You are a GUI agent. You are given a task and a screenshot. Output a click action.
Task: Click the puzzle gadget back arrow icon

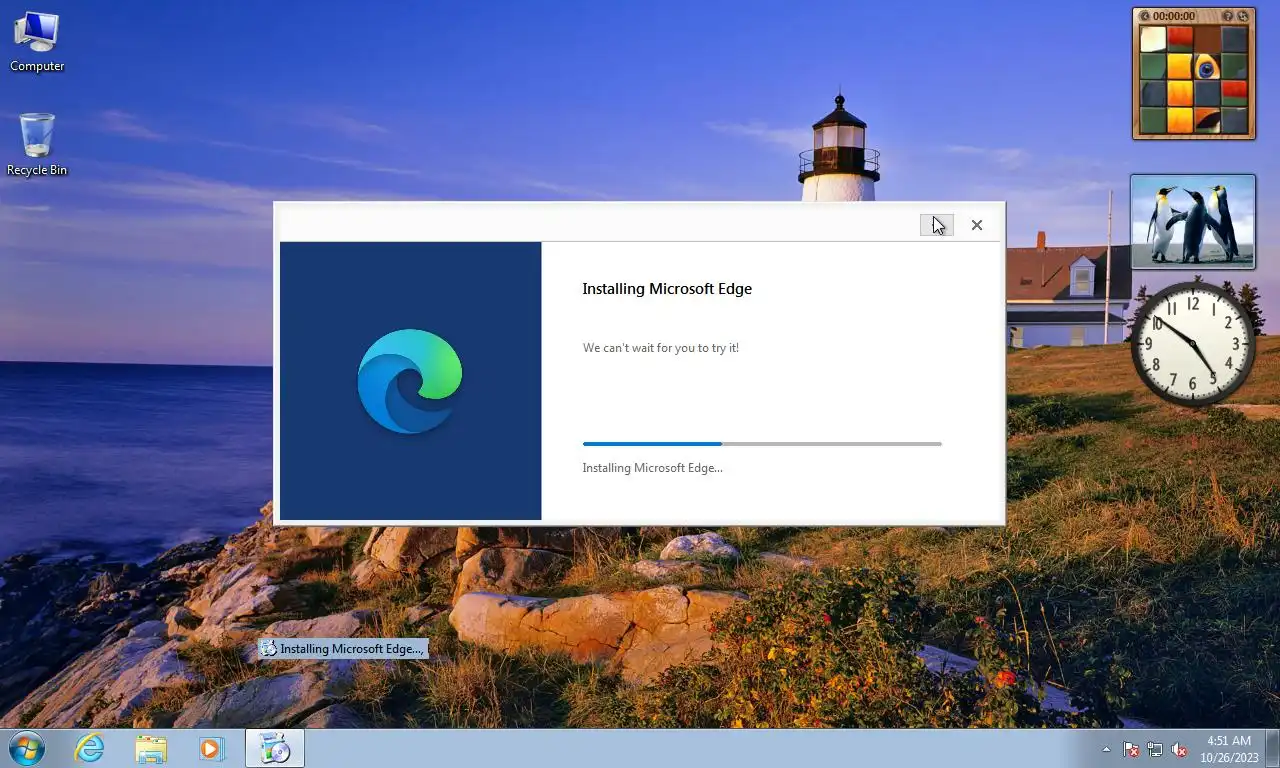coord(1145,16)
